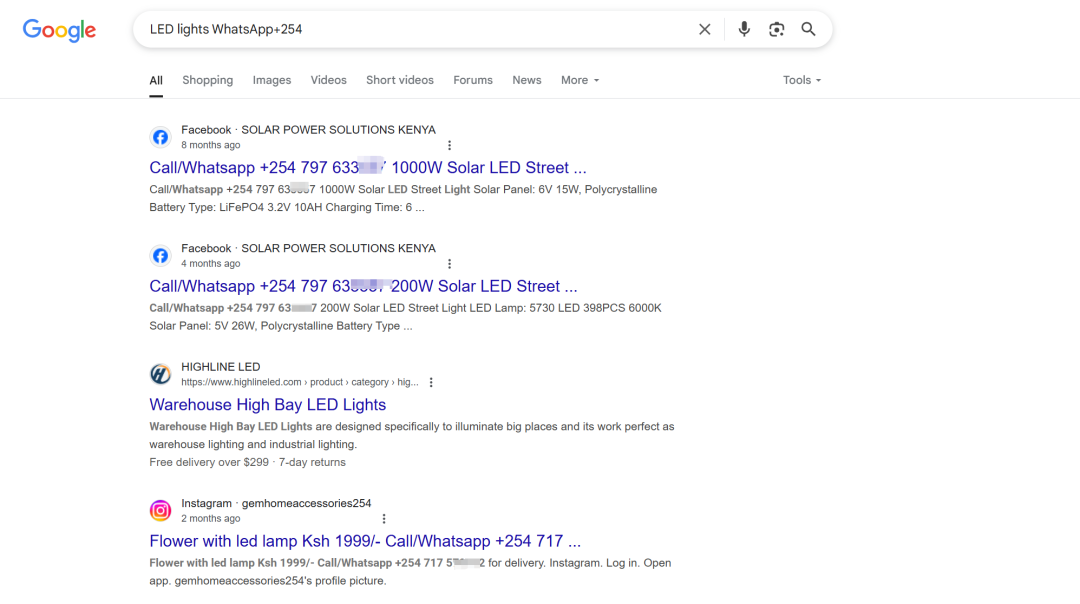1080x604 pixels.
Task: Switch to the Shopping tab
Action: (x=207, y=81)
